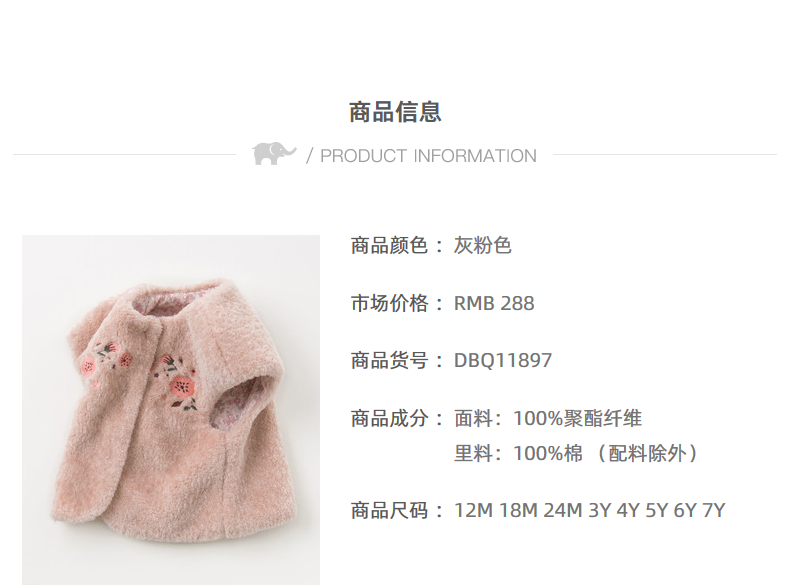Click the 面料：100%聚酯纤维 fabric line

tap(548, 418)
